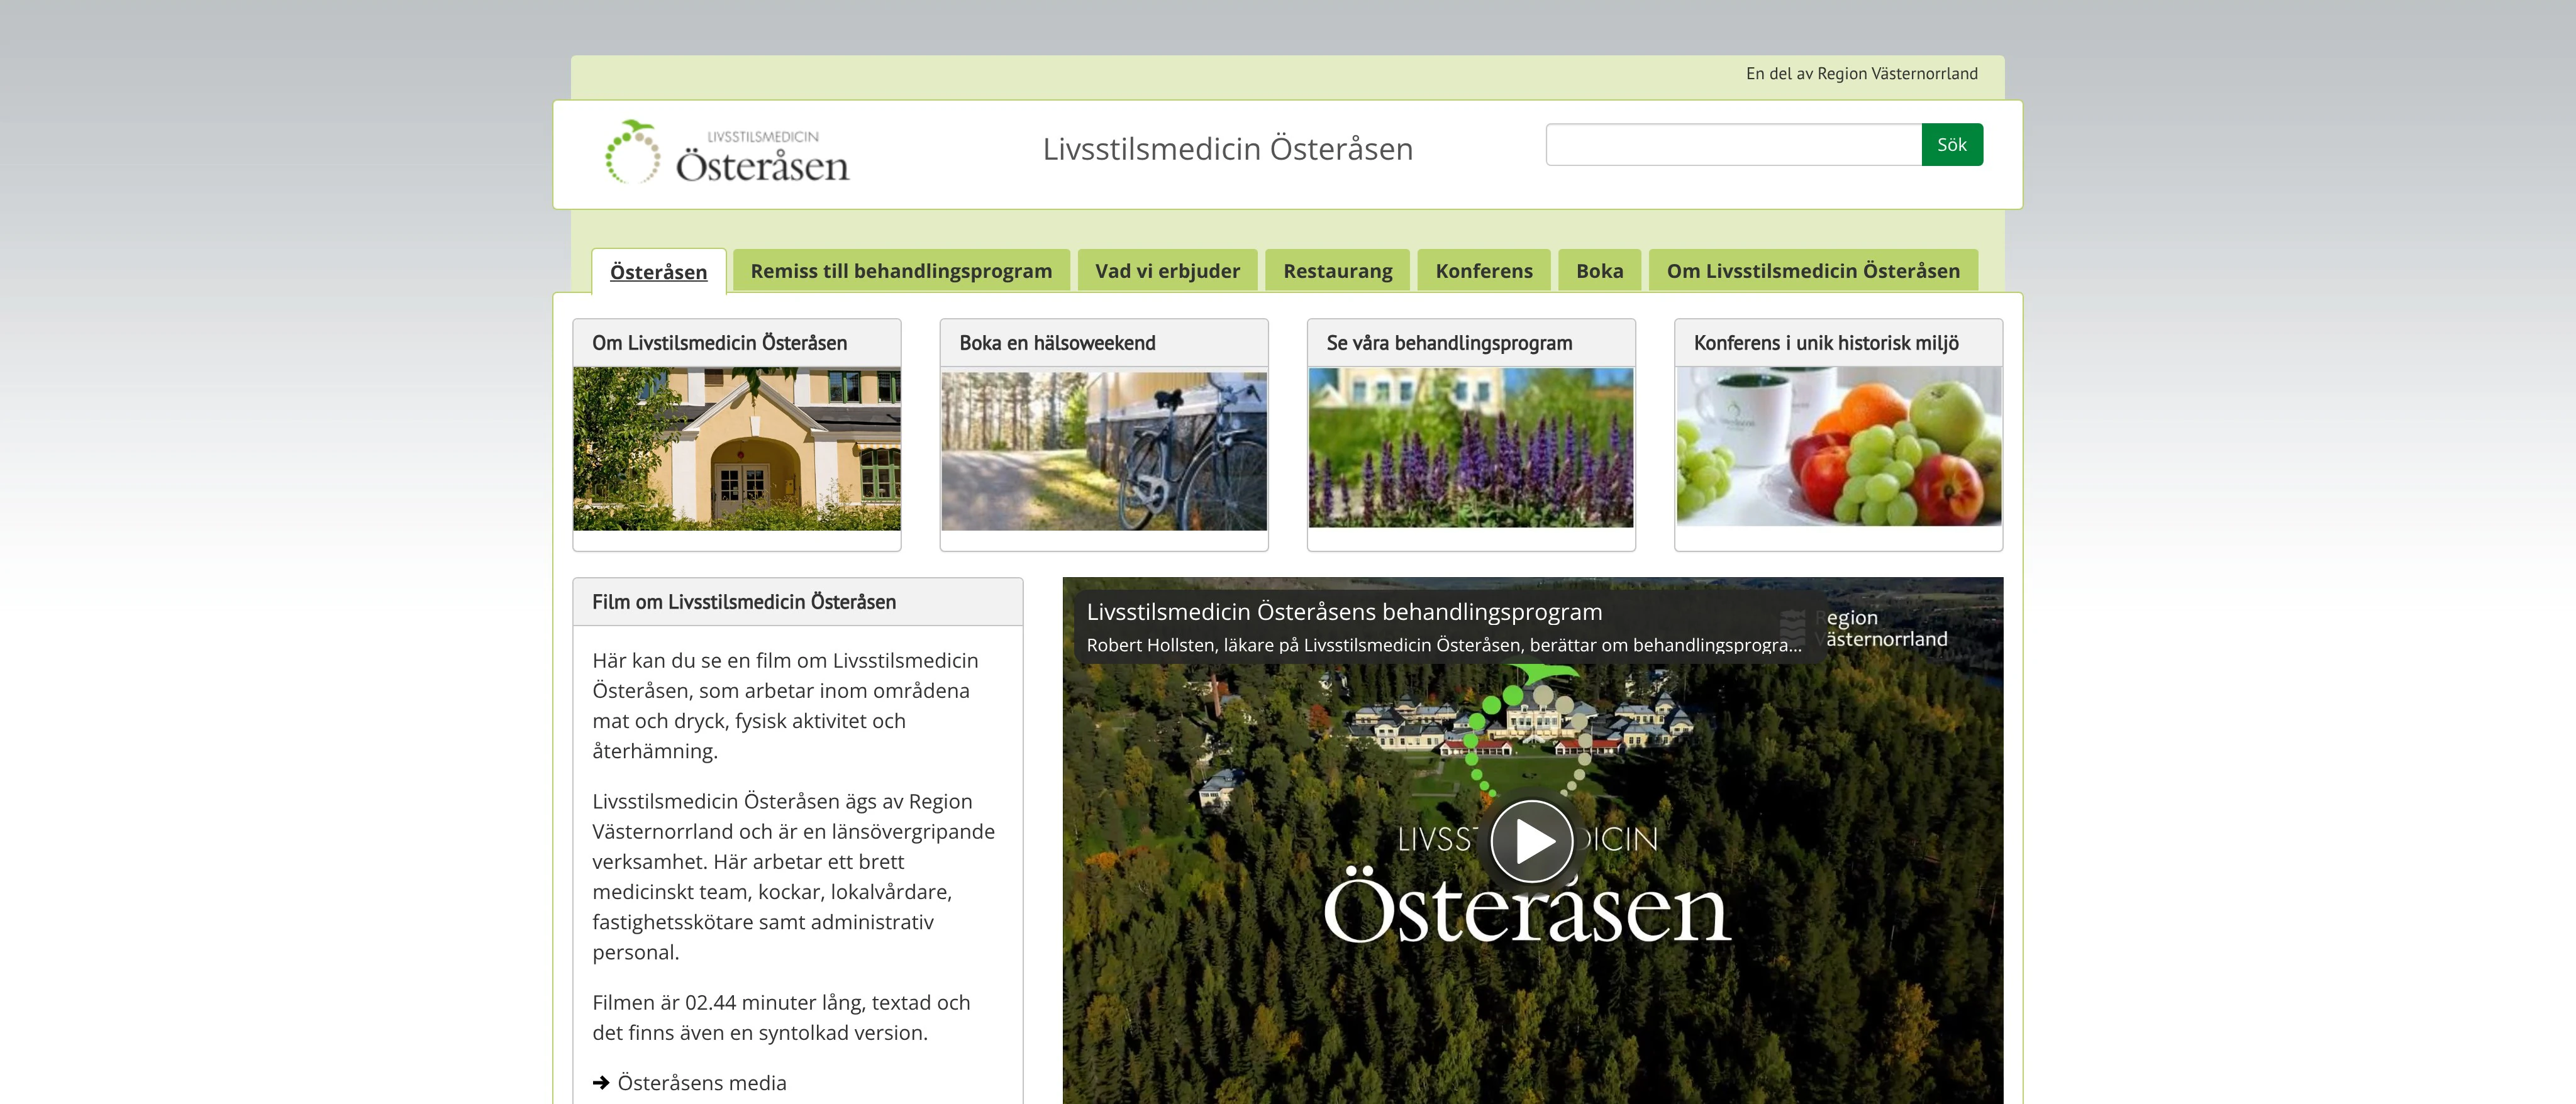
Task: Click Film om Livsstilsmedicin Österåsen heading
Action: point(743,602)
